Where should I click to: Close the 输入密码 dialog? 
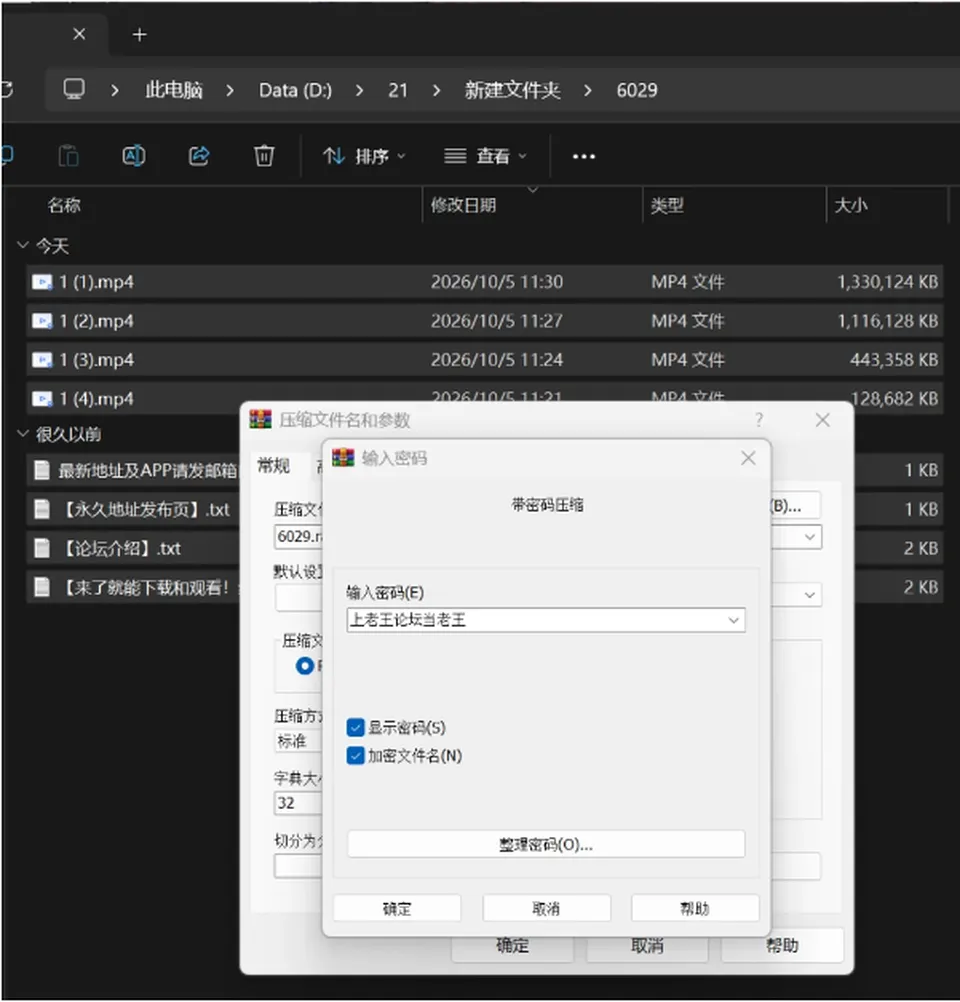[748, 458]
